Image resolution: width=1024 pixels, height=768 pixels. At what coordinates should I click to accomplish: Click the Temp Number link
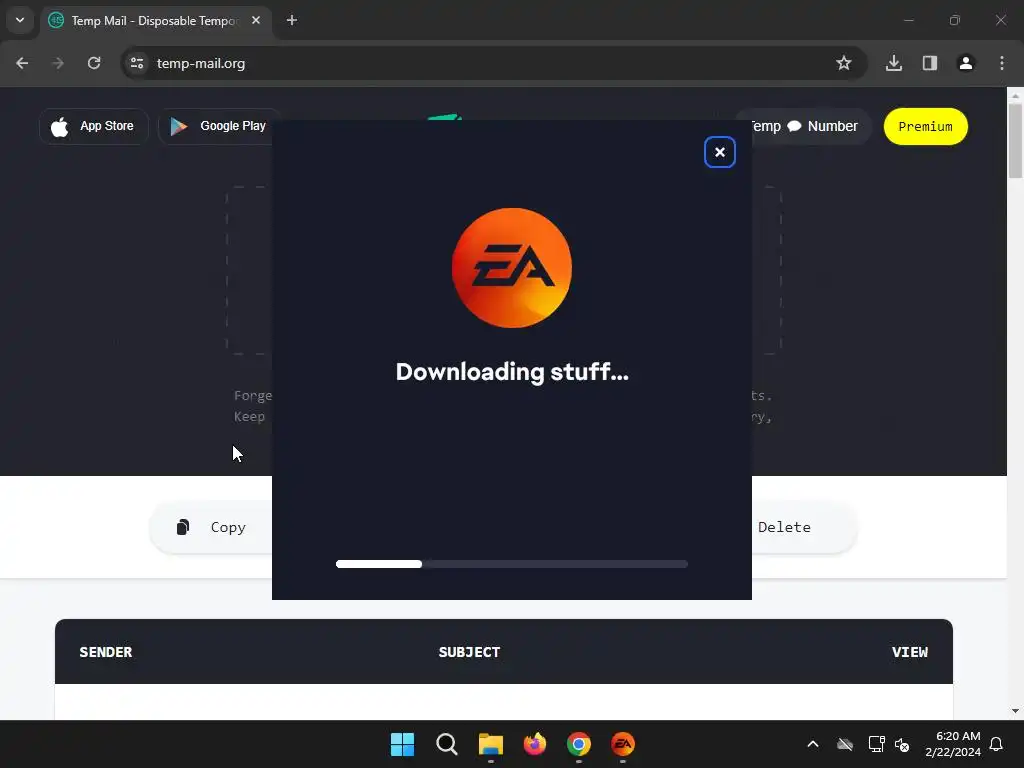[810, 126]
